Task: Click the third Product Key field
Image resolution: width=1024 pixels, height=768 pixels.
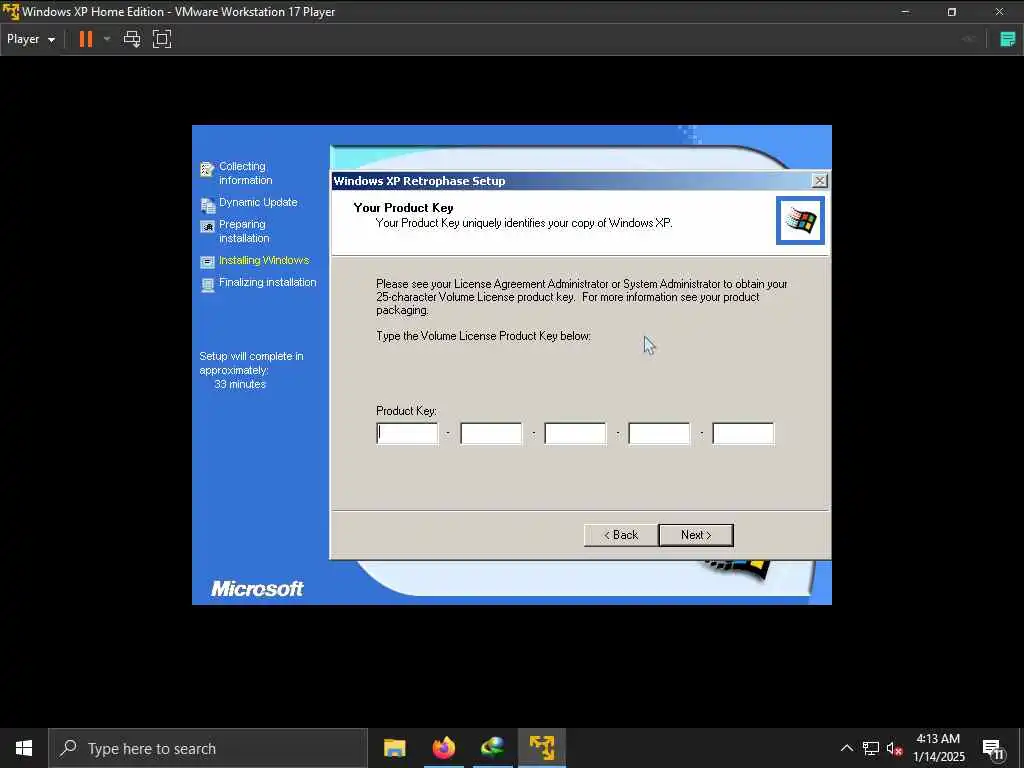Action: (575, 434)
